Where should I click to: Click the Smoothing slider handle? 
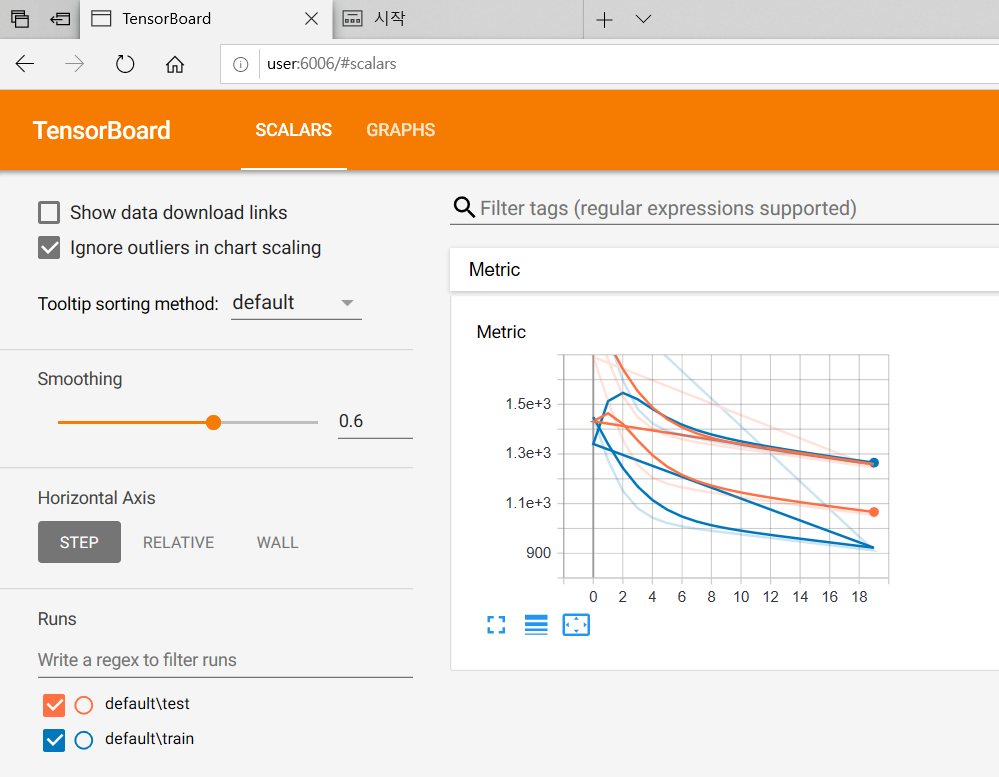click(213, 422)
